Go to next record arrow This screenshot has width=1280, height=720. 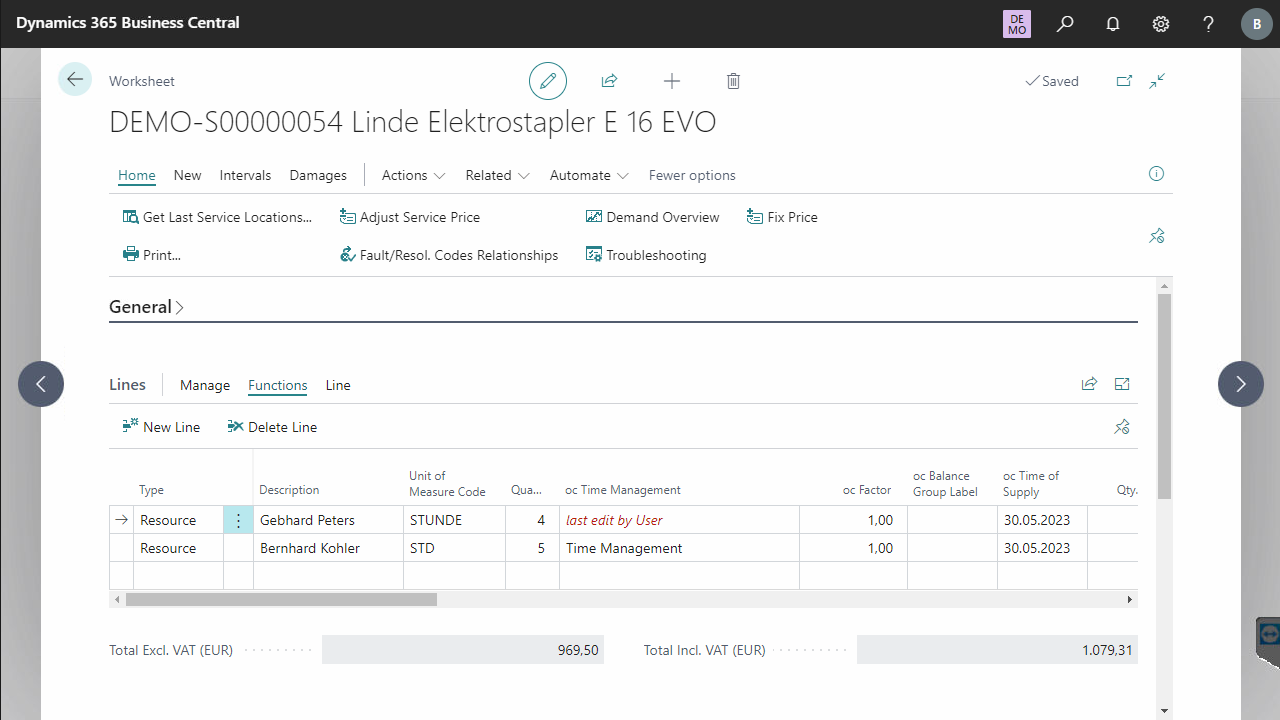point(1241,384)
